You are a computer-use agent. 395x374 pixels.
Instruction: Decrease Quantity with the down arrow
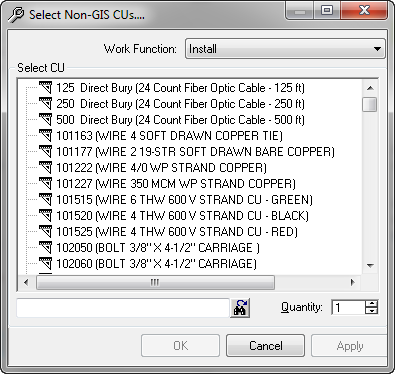tap(371, 311)
